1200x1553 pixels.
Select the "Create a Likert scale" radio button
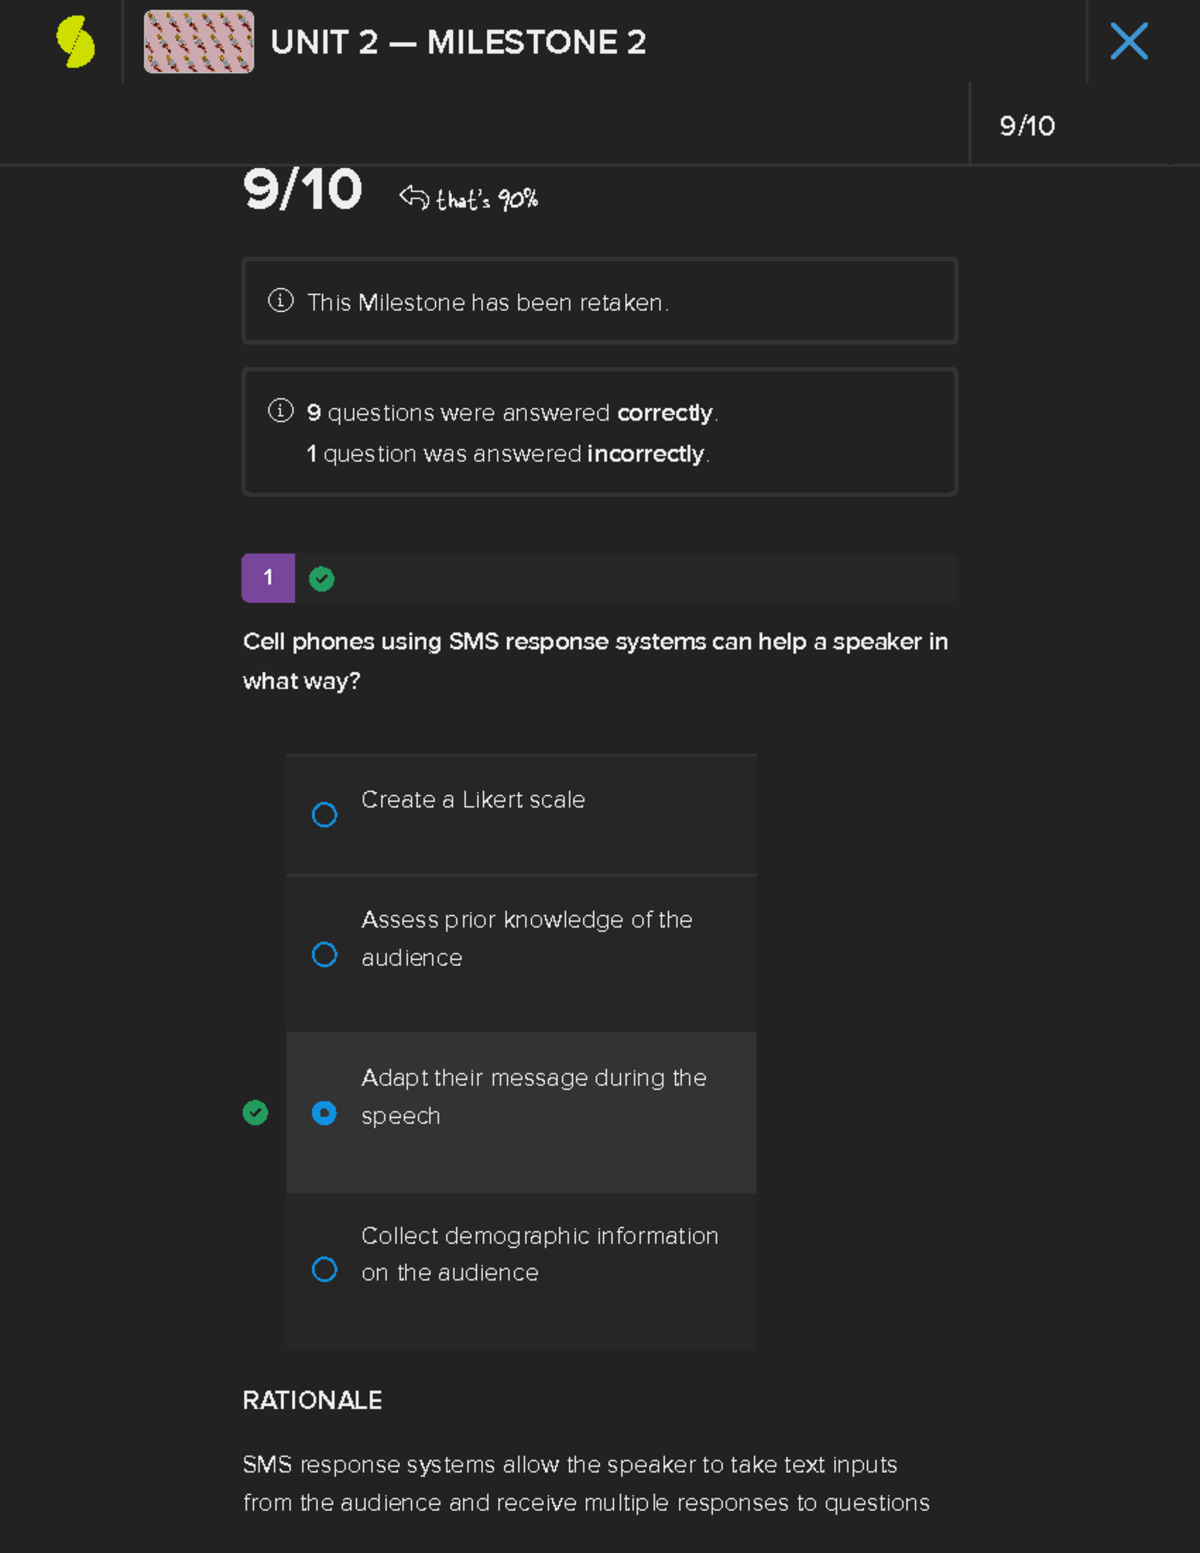point(324,815)
